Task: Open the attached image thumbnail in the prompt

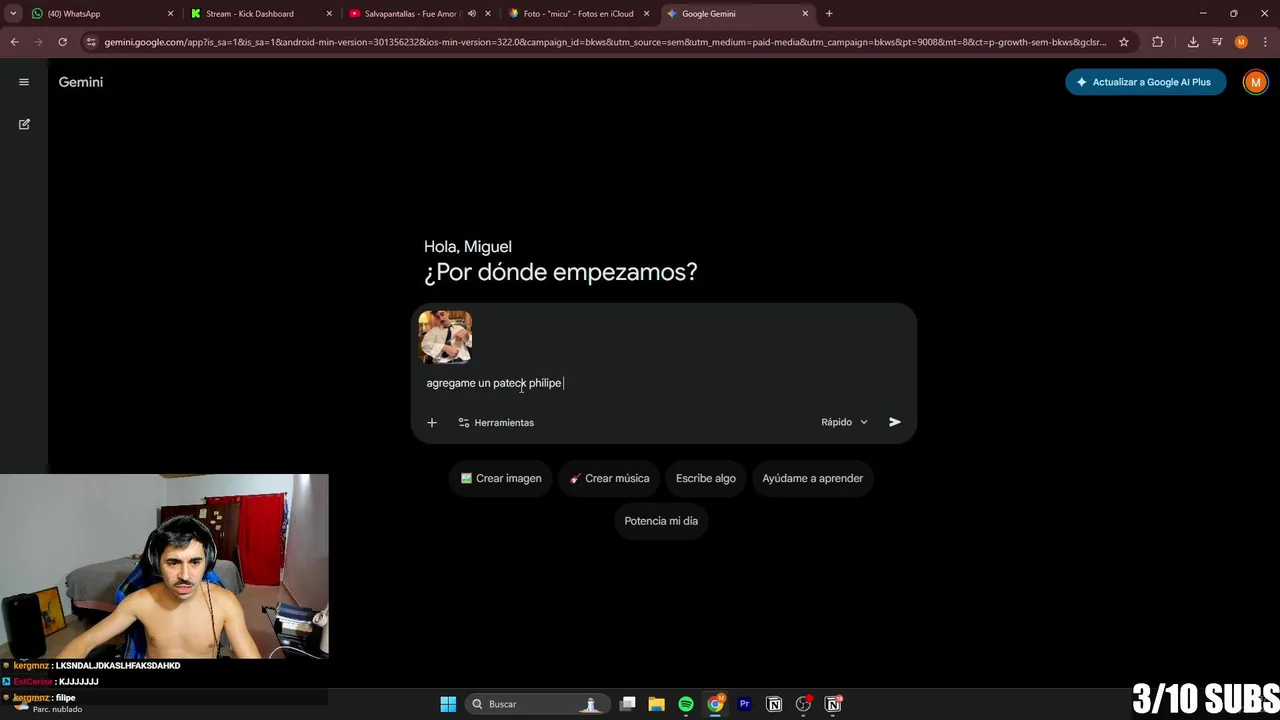Action: pyautogui.click(x=445, y=337)
